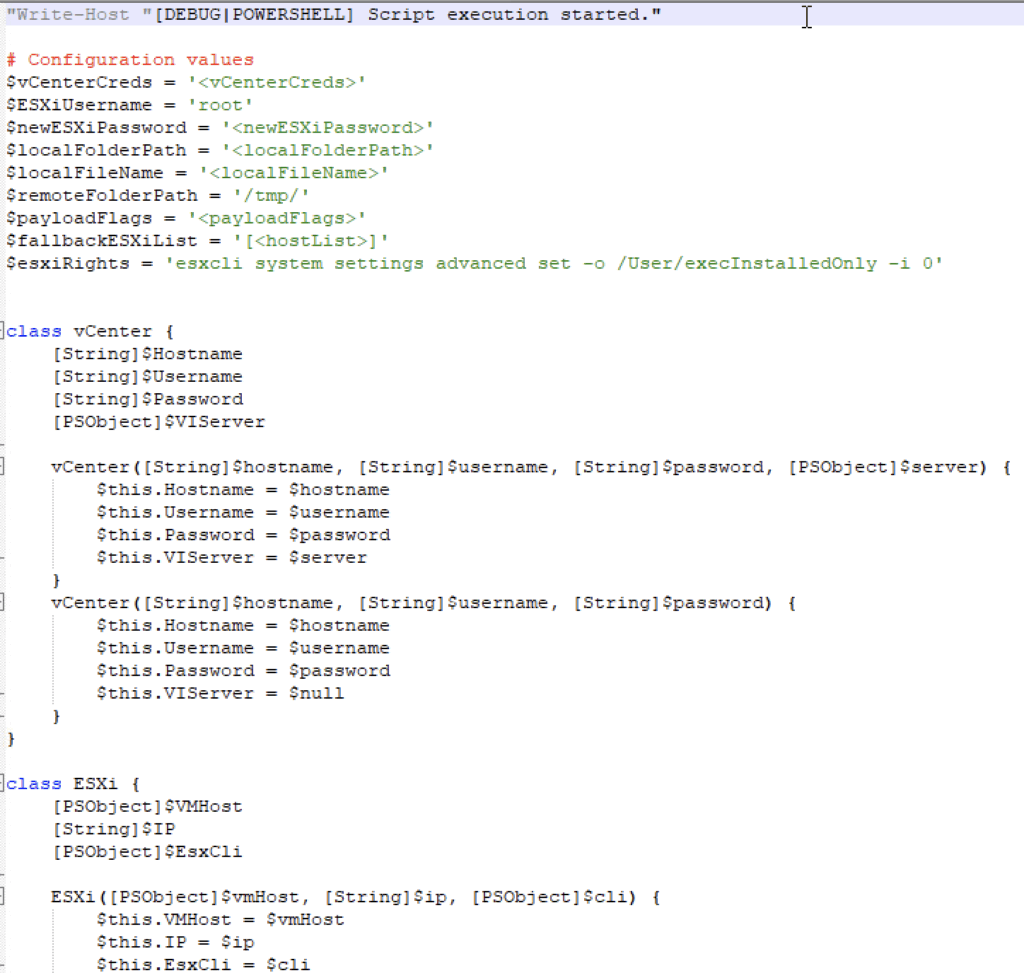Click the $localFolderPath variable name
The image size is (1024, 973).
96,151
